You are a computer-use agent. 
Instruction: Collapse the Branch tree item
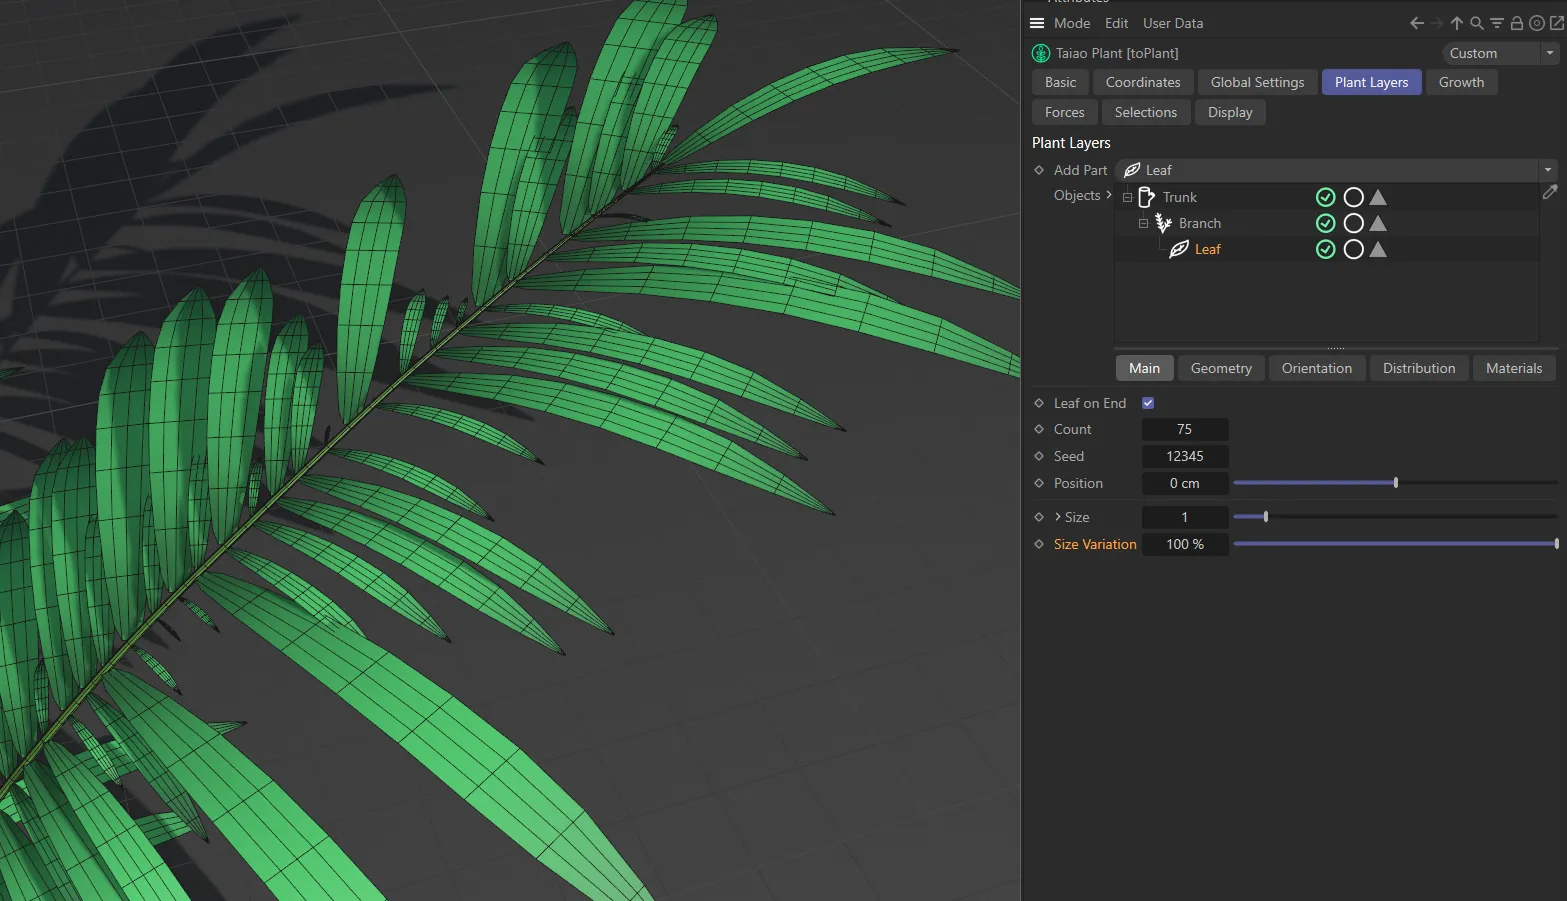coord(1143,223)
